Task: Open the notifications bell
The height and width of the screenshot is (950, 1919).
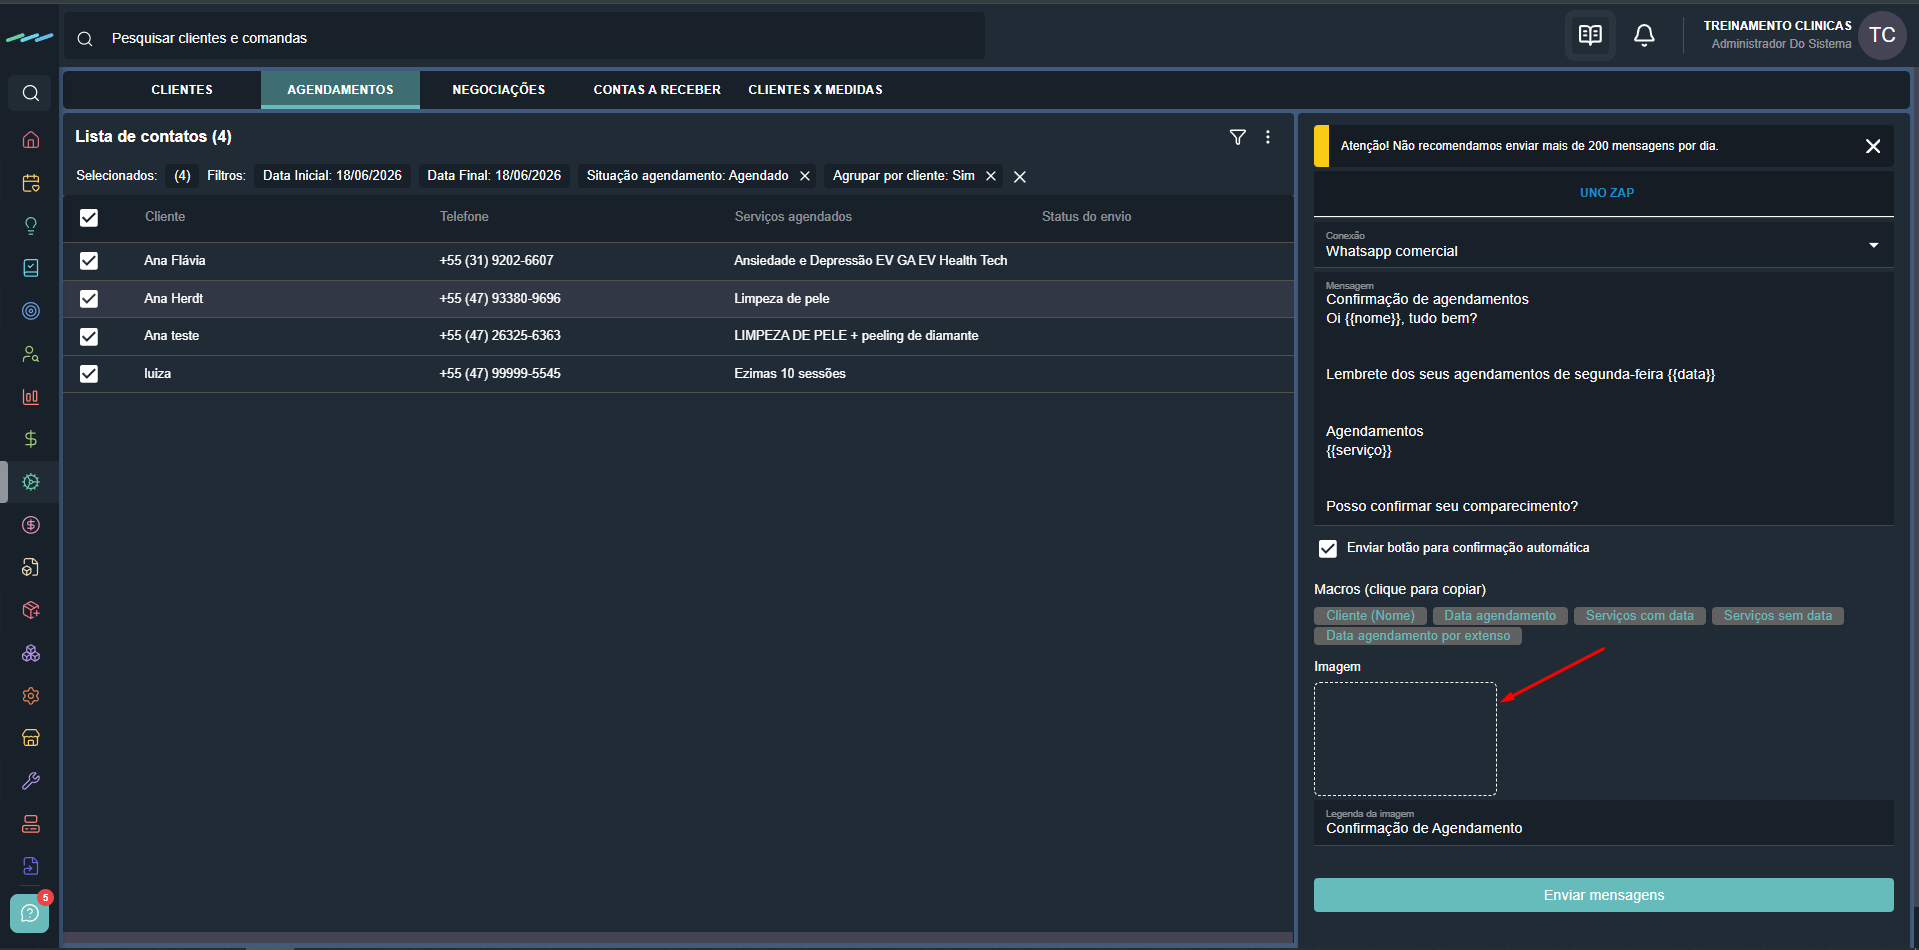Action: [1644, 36]
